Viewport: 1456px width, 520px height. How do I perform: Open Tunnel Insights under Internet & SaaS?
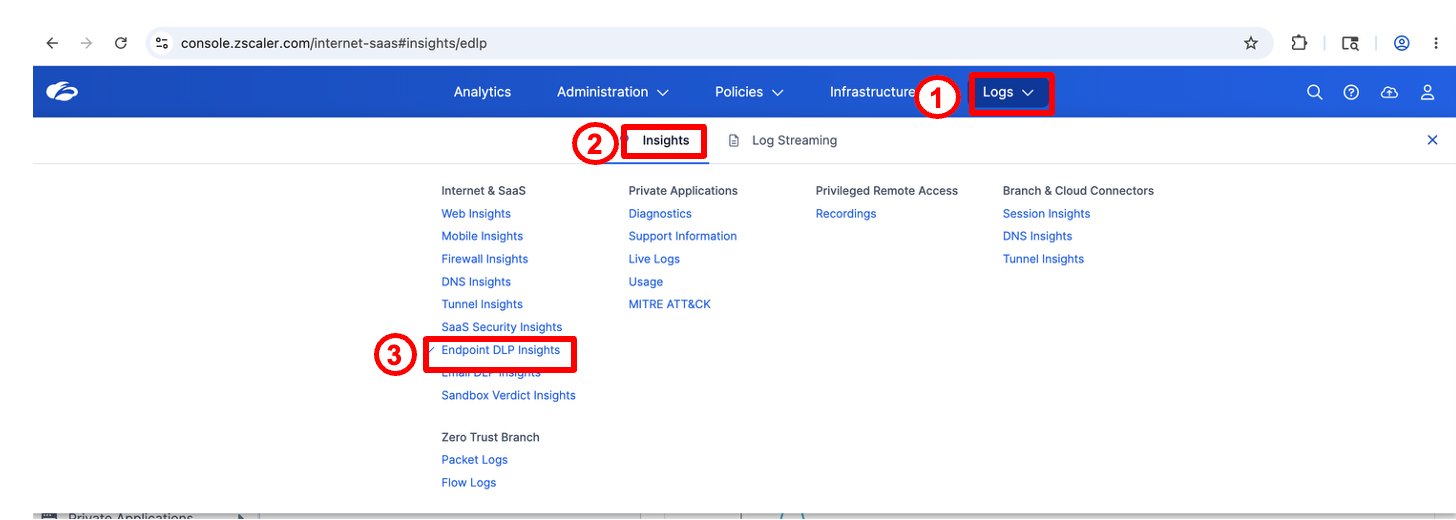point(482,304)
